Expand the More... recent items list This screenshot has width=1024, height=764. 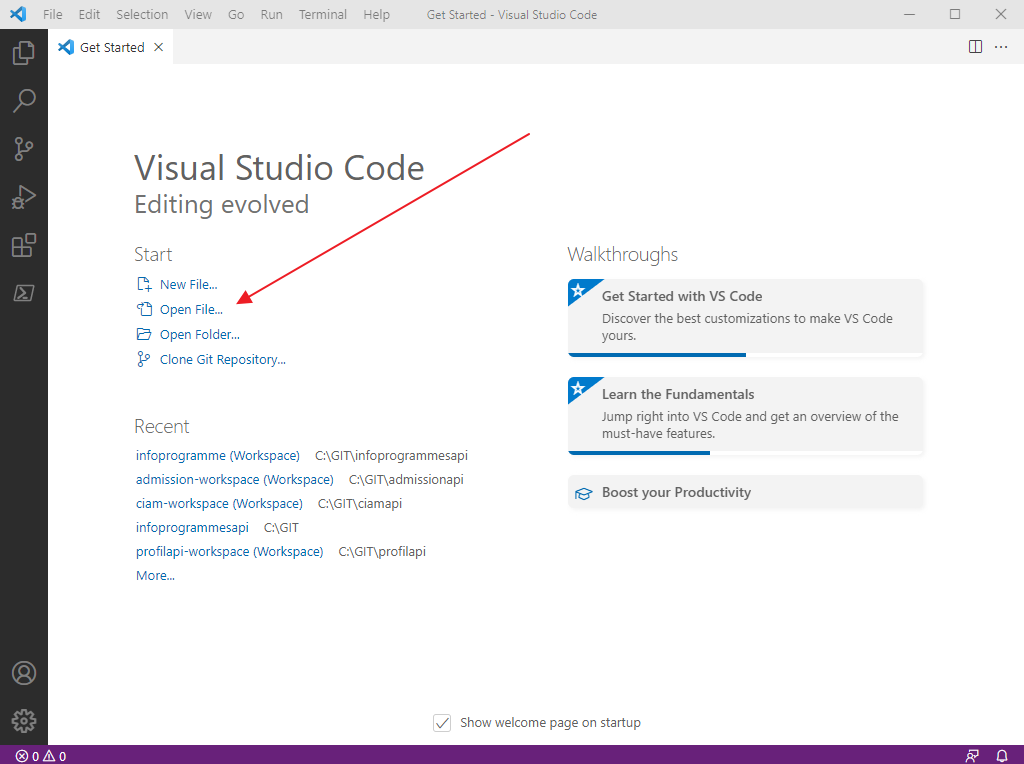pyautogui.click(x=155, y=576)
